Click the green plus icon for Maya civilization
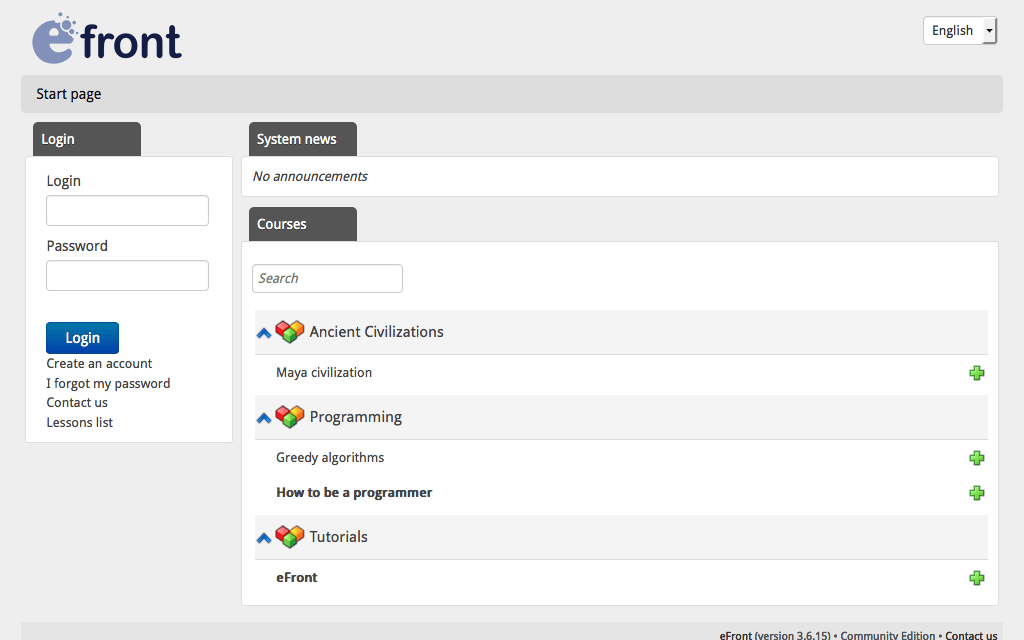 977,373
